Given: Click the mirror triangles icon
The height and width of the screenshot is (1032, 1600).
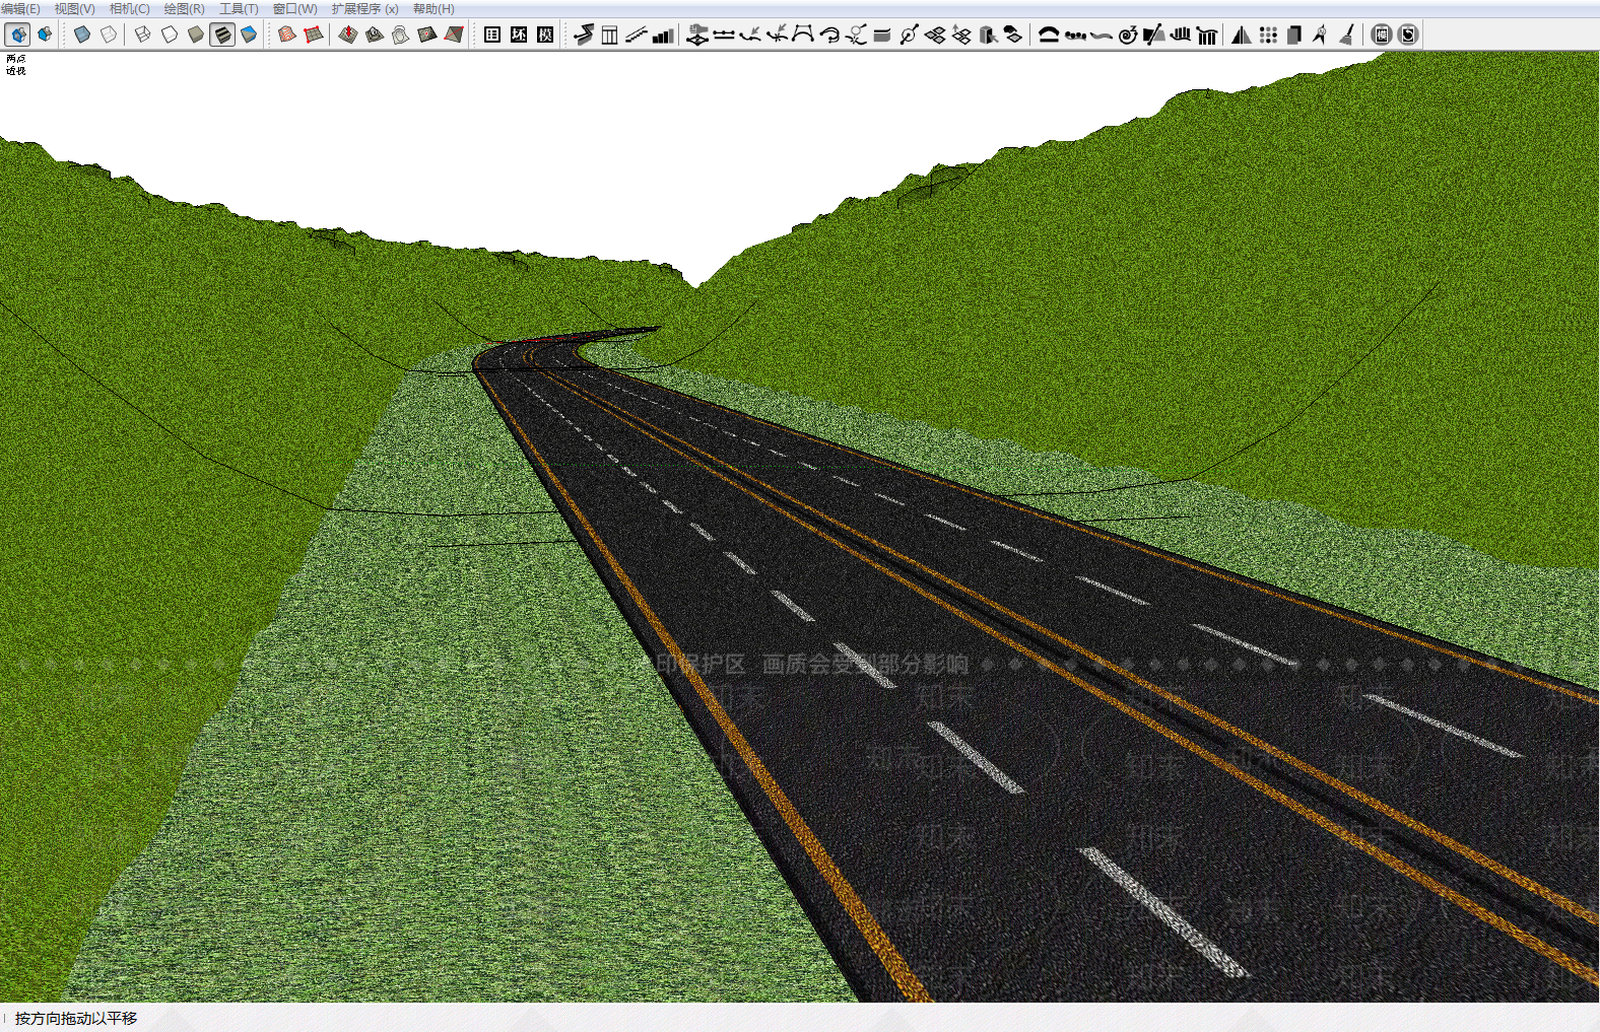Looking at the screenshot, I should click(1241, 35).
